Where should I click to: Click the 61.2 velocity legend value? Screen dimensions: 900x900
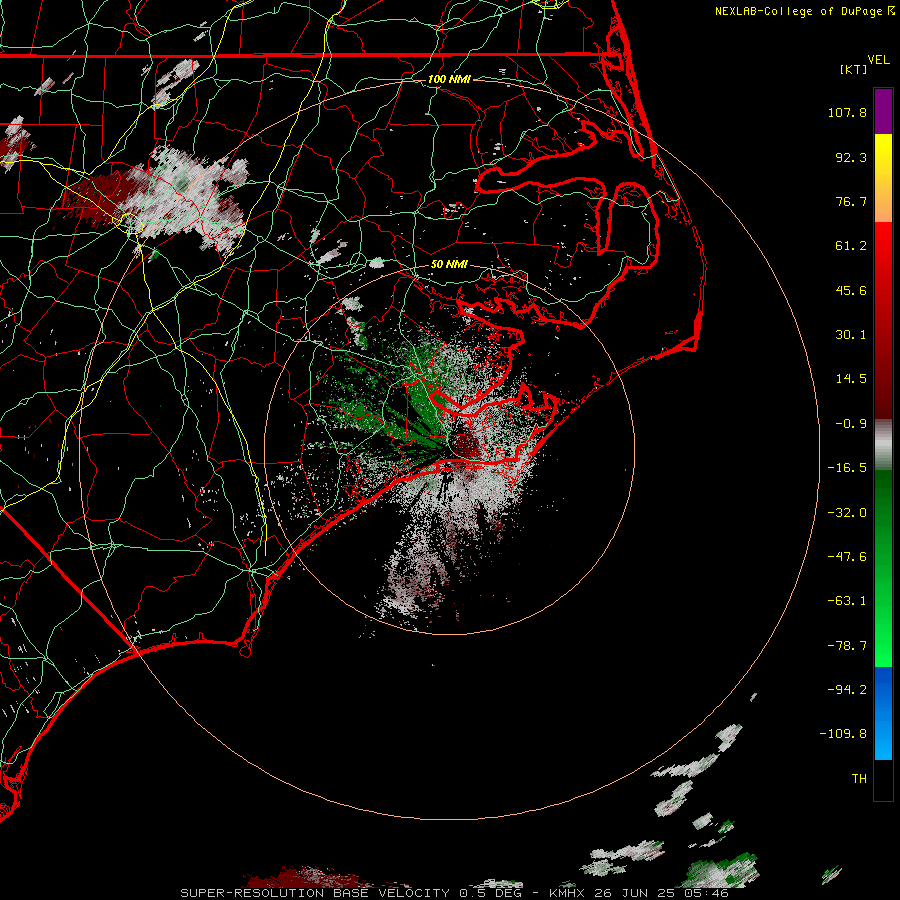pos(851,246)
